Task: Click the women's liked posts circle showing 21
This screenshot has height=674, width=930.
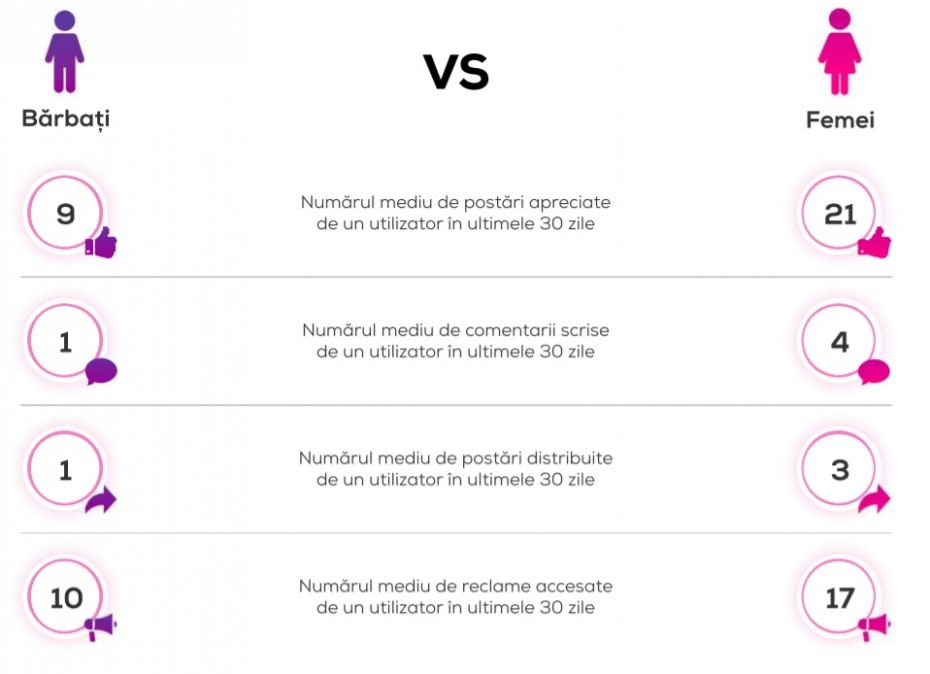Action: click(839, 213)
